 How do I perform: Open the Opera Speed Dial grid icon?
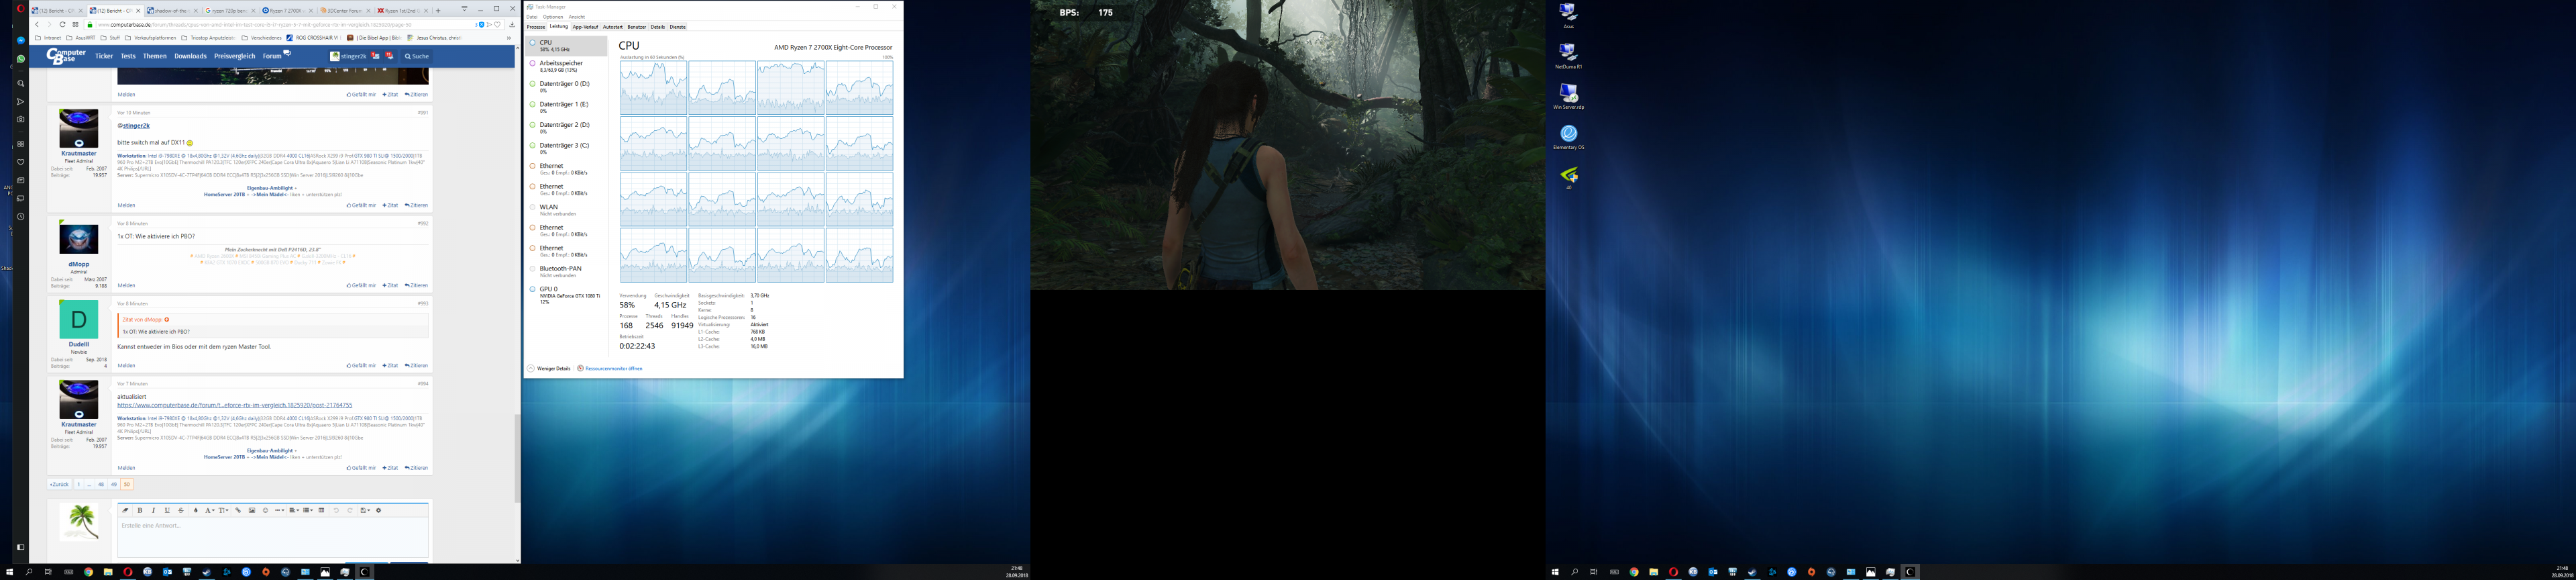[75, 24]
